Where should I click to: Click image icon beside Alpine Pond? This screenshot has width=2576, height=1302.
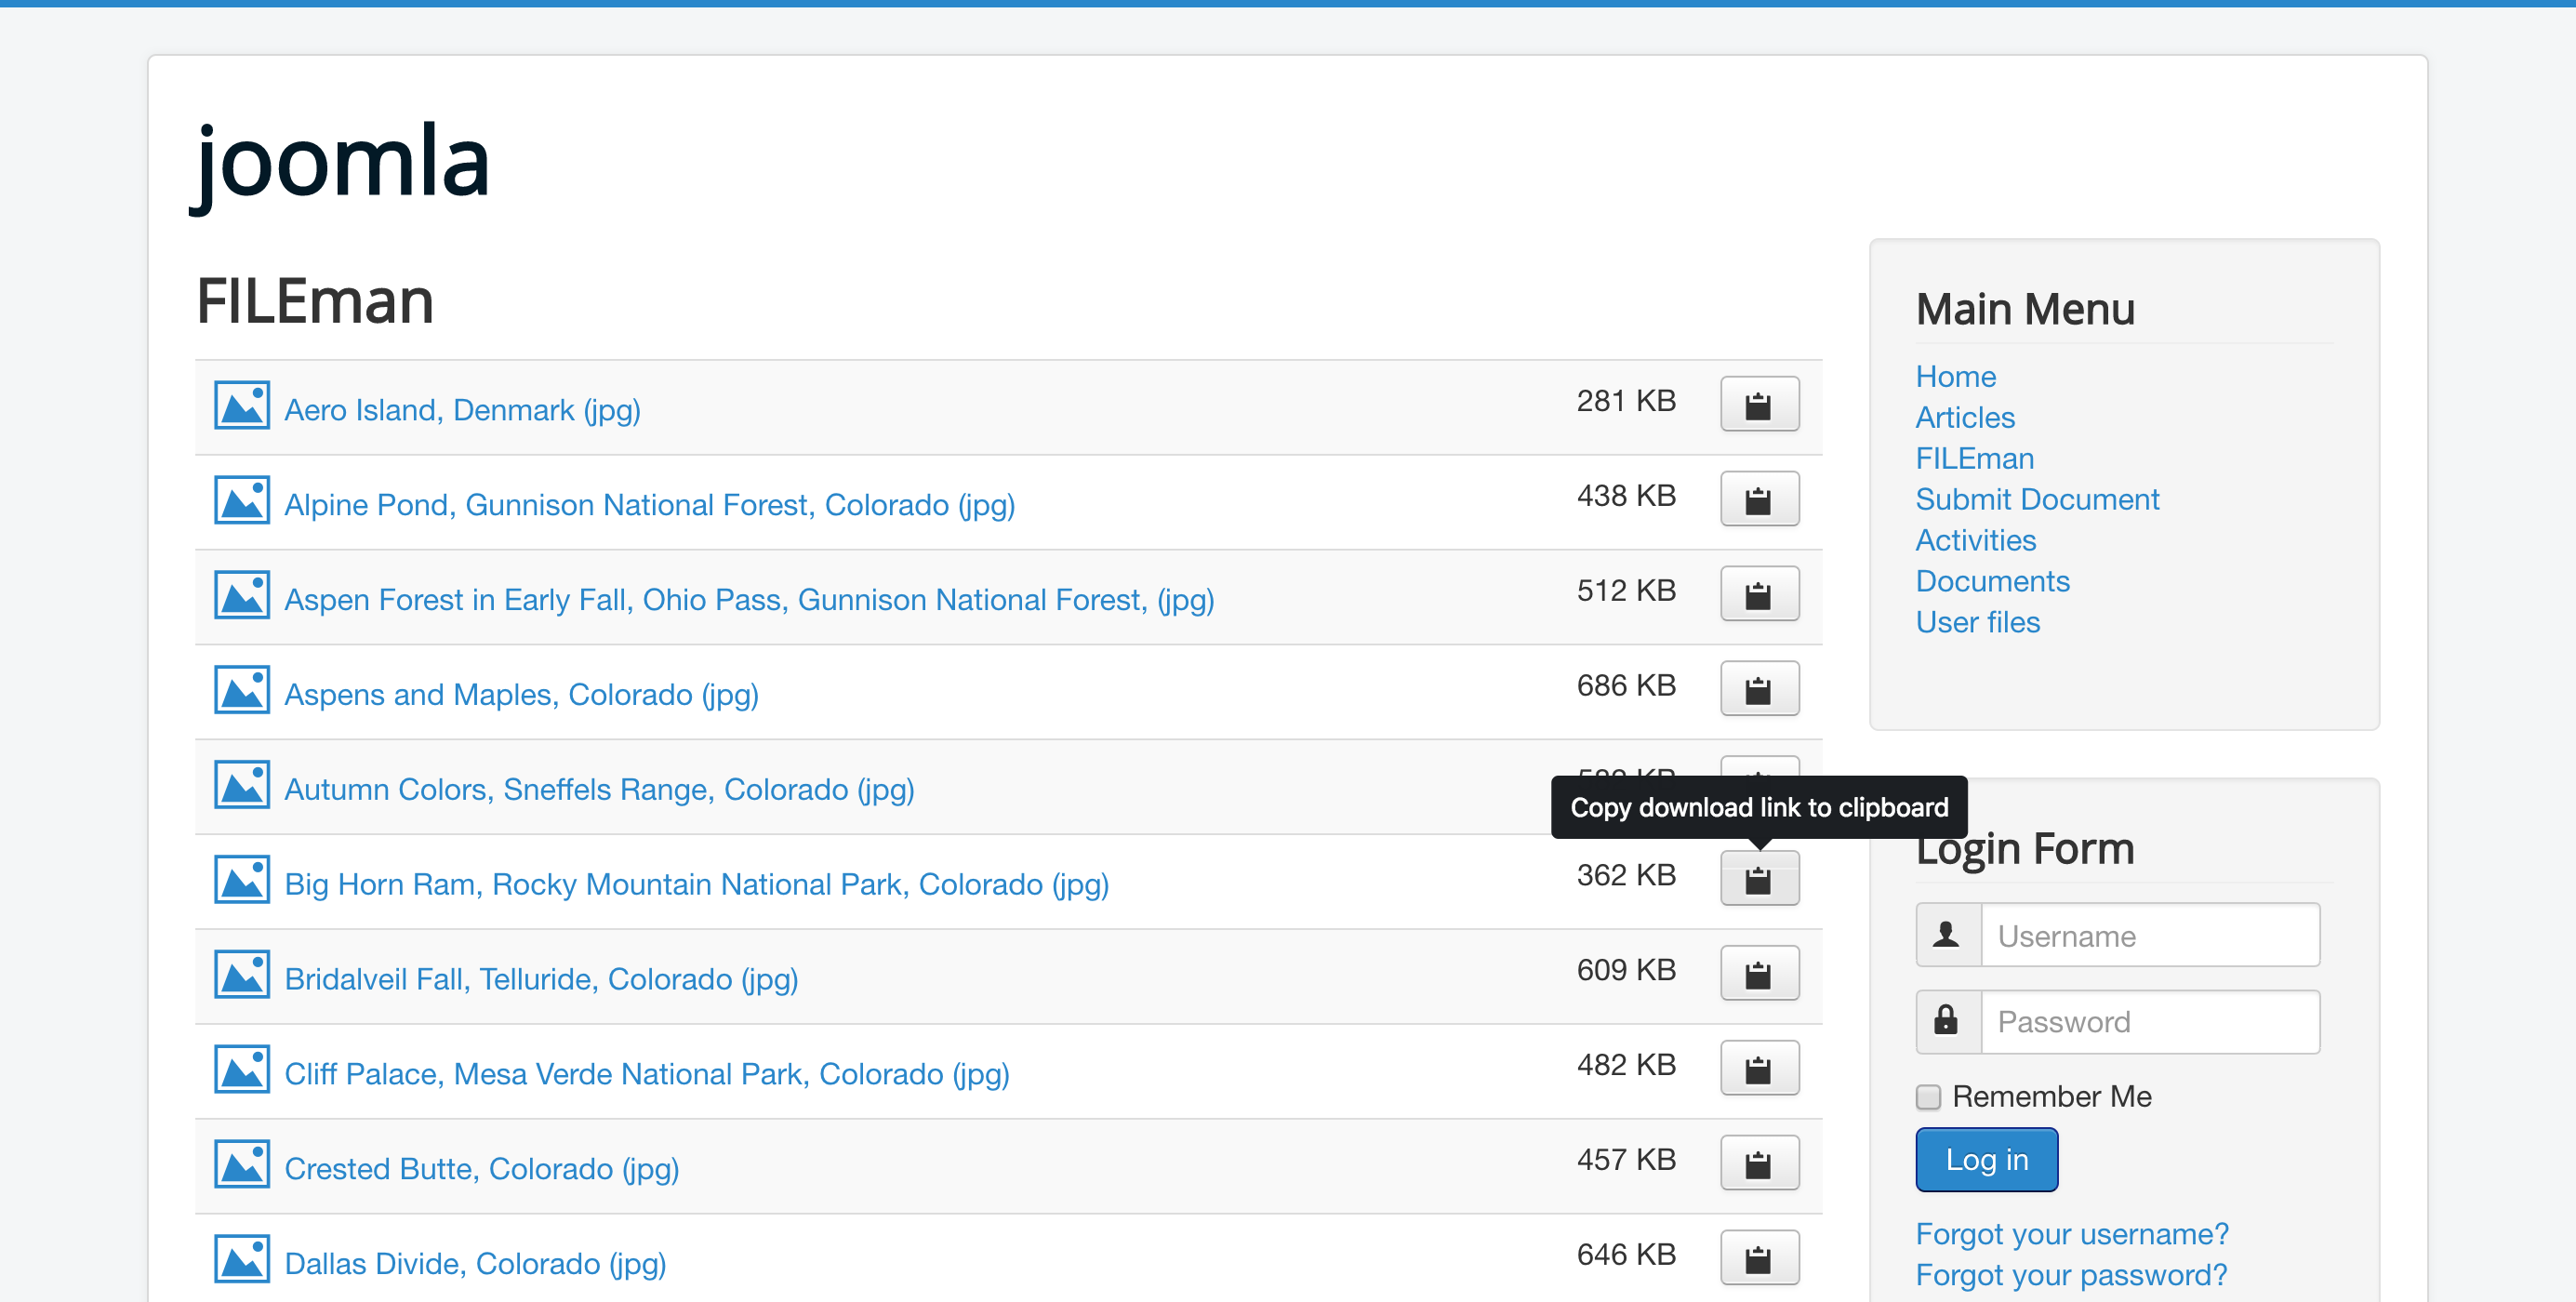(x=242, y=500)
